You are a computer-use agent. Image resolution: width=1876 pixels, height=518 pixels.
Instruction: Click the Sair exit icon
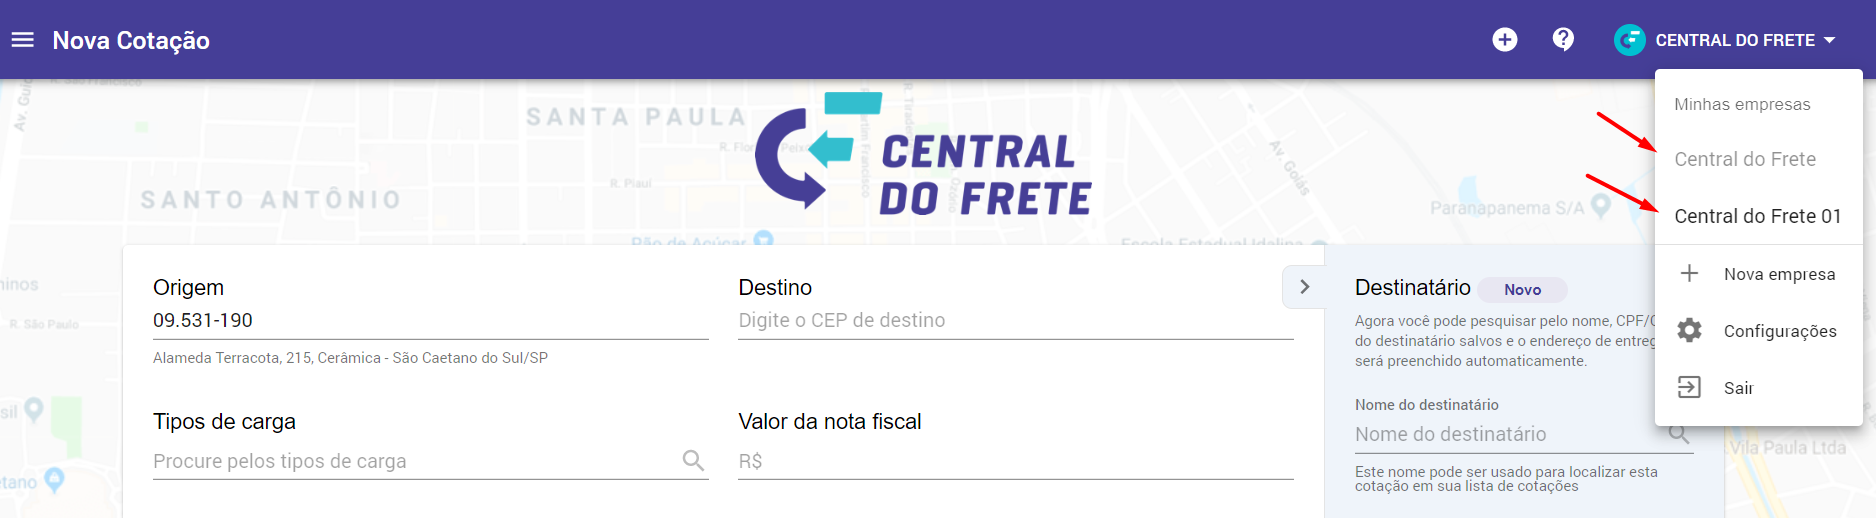pyautogui.click(x=1689, y=387)
